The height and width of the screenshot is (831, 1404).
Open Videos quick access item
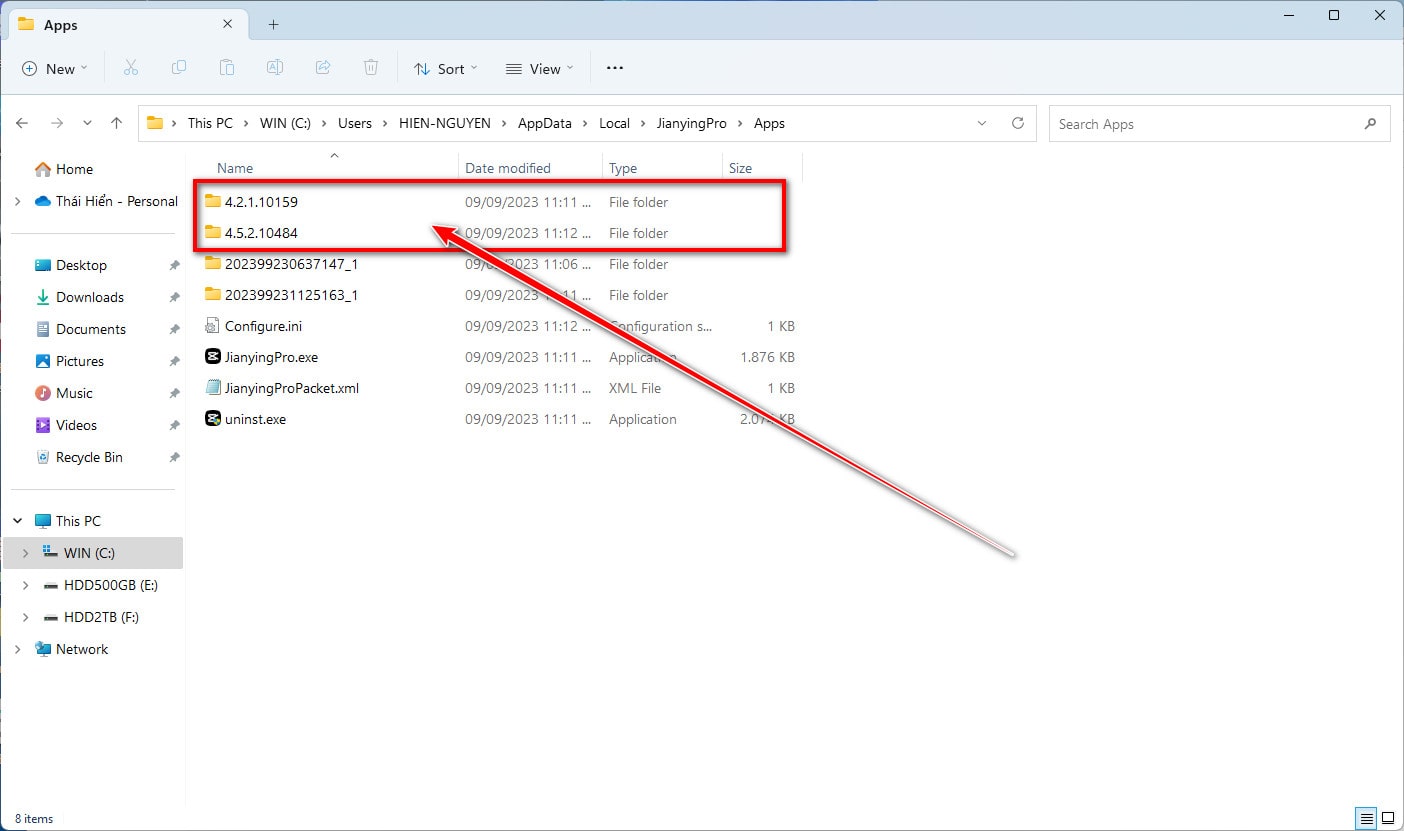[x=66, y=425]
